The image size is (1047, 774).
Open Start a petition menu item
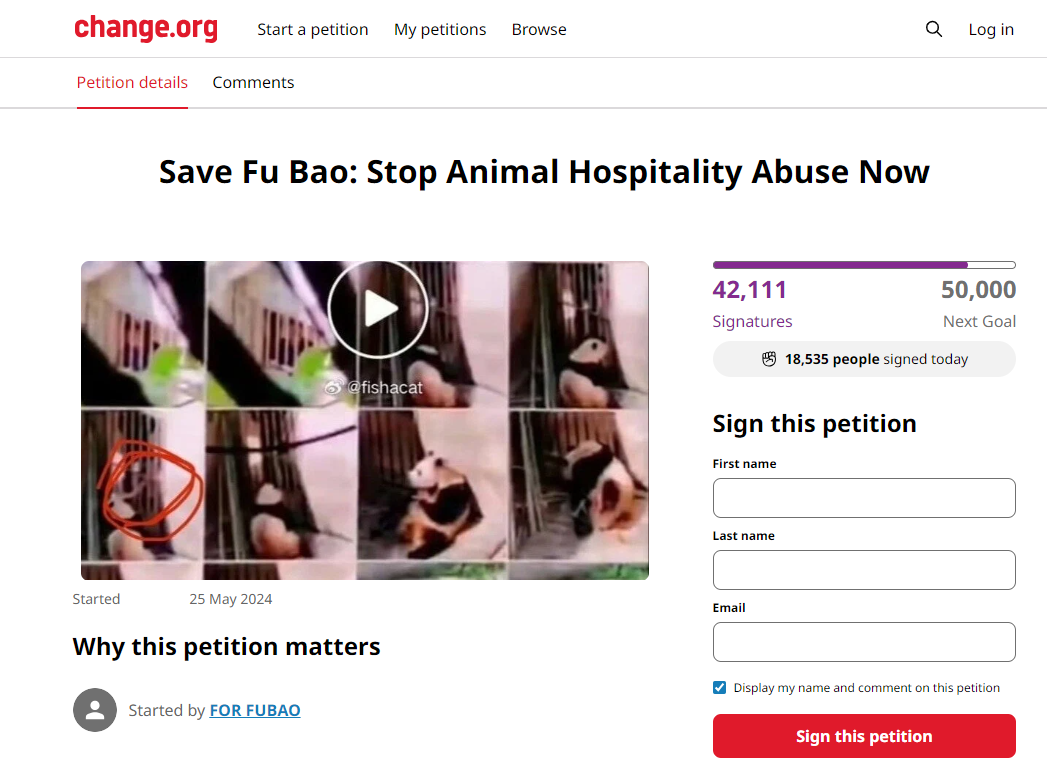tap(312, 29)
